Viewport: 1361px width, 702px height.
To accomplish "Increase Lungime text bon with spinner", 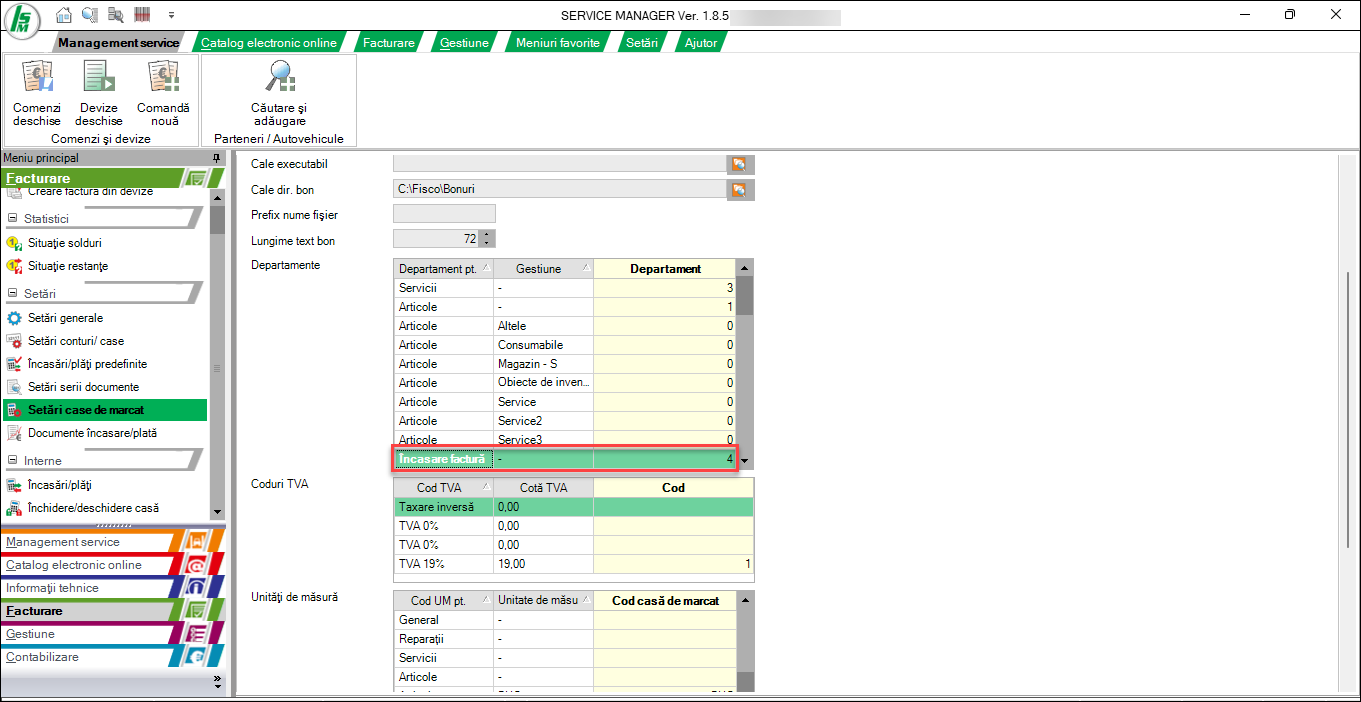I will 487,235.
